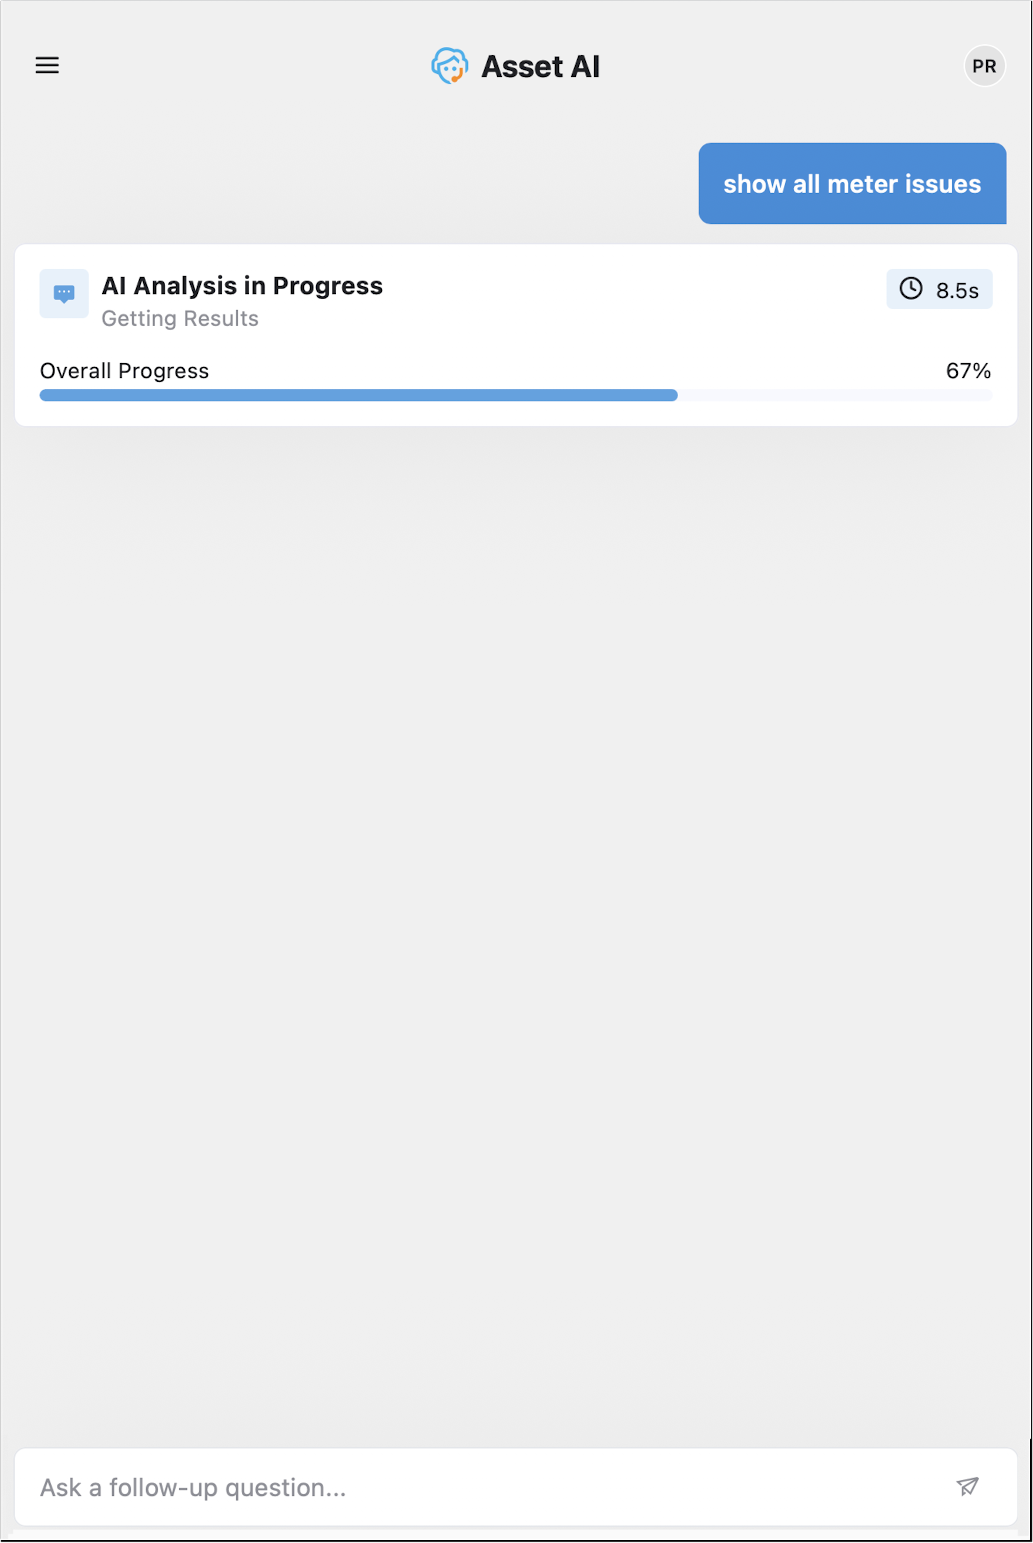Click empty chat space left of user message
This screenshot has width=1033, height=1543.
350,184
